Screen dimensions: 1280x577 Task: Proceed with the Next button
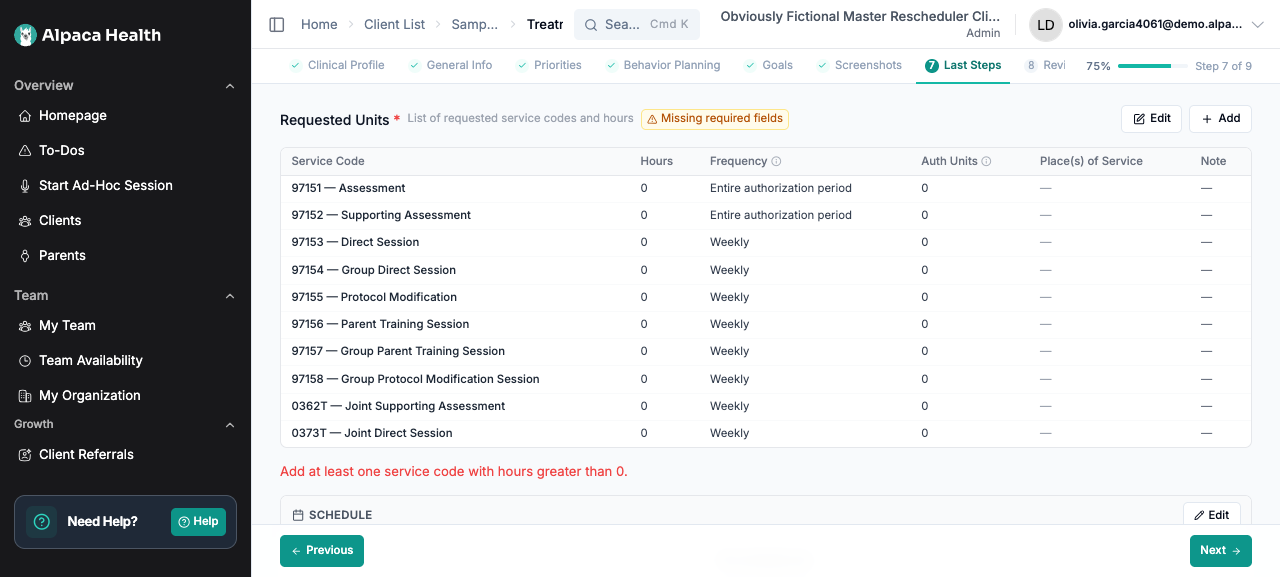tap(1220, 551)
